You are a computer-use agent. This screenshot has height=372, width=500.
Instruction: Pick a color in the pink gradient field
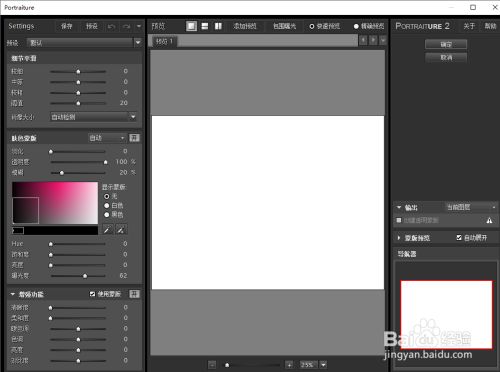(55, 203)
